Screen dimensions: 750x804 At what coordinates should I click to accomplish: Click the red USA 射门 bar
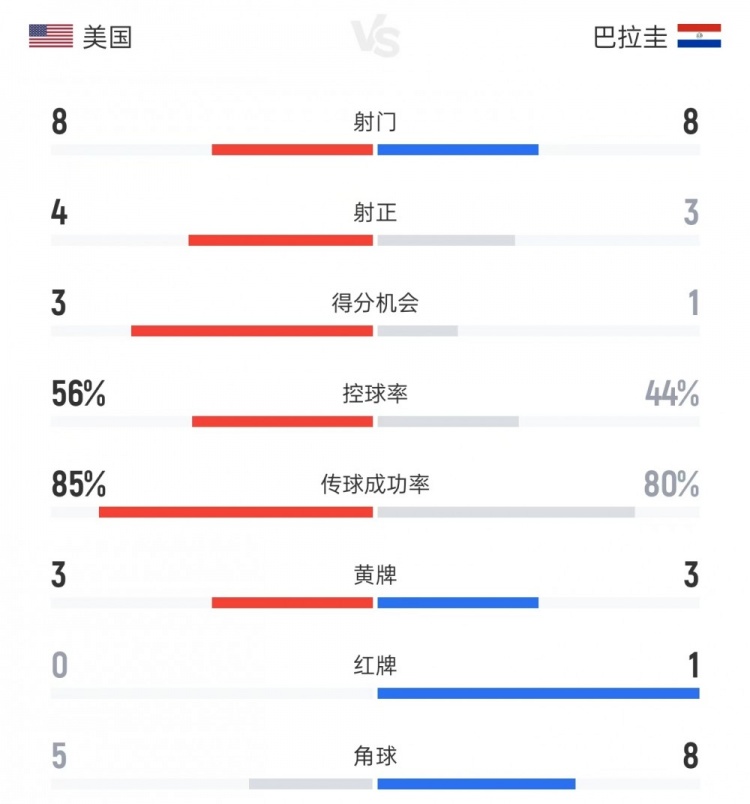tap(292, 150)
